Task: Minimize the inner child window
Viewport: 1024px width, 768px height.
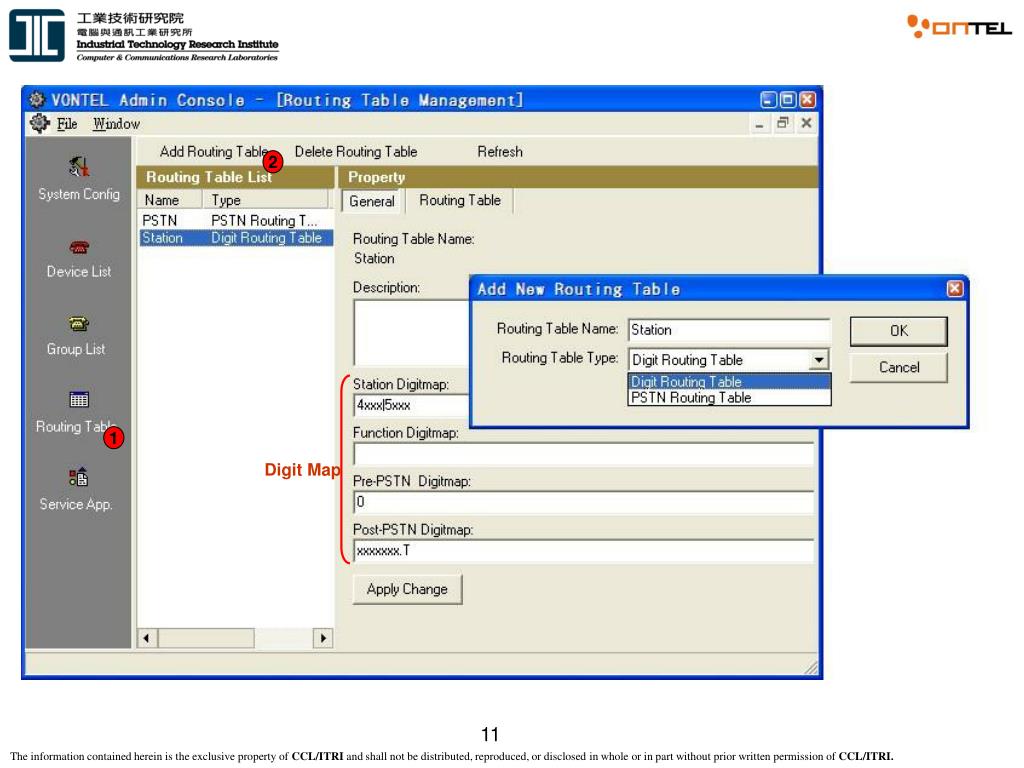Action: 759,123
